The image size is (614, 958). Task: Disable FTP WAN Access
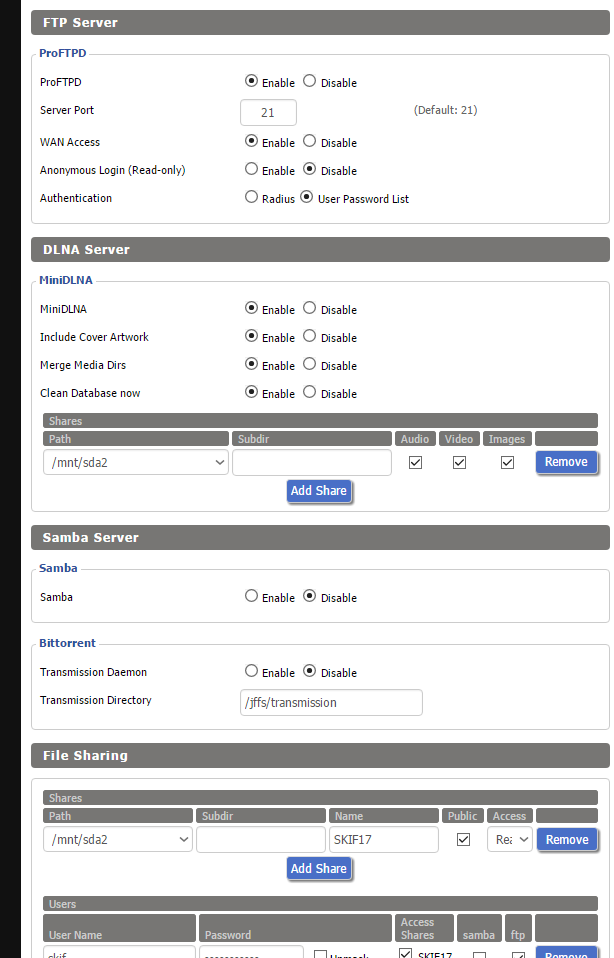coord(309,142)
